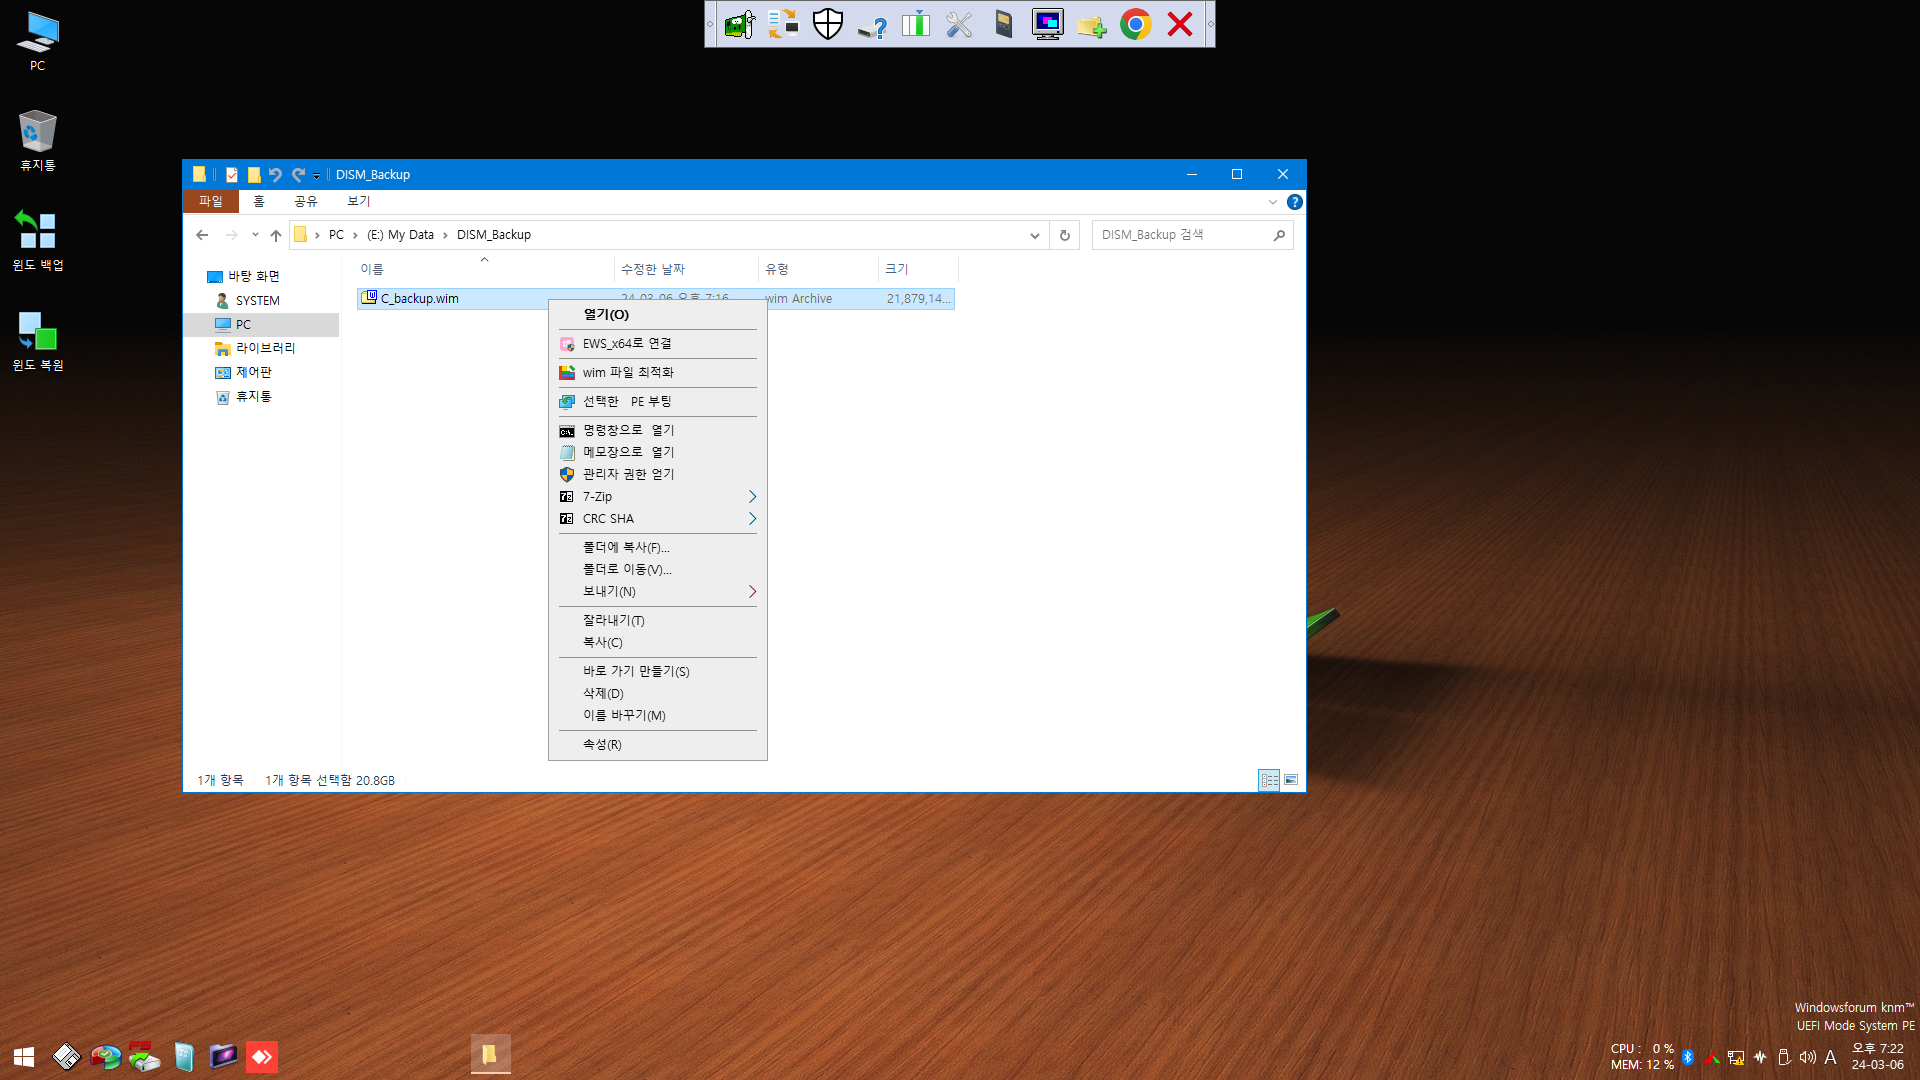Choose 명령창으로 열기 menu item

pyautogui.click(x=657, y=431)
